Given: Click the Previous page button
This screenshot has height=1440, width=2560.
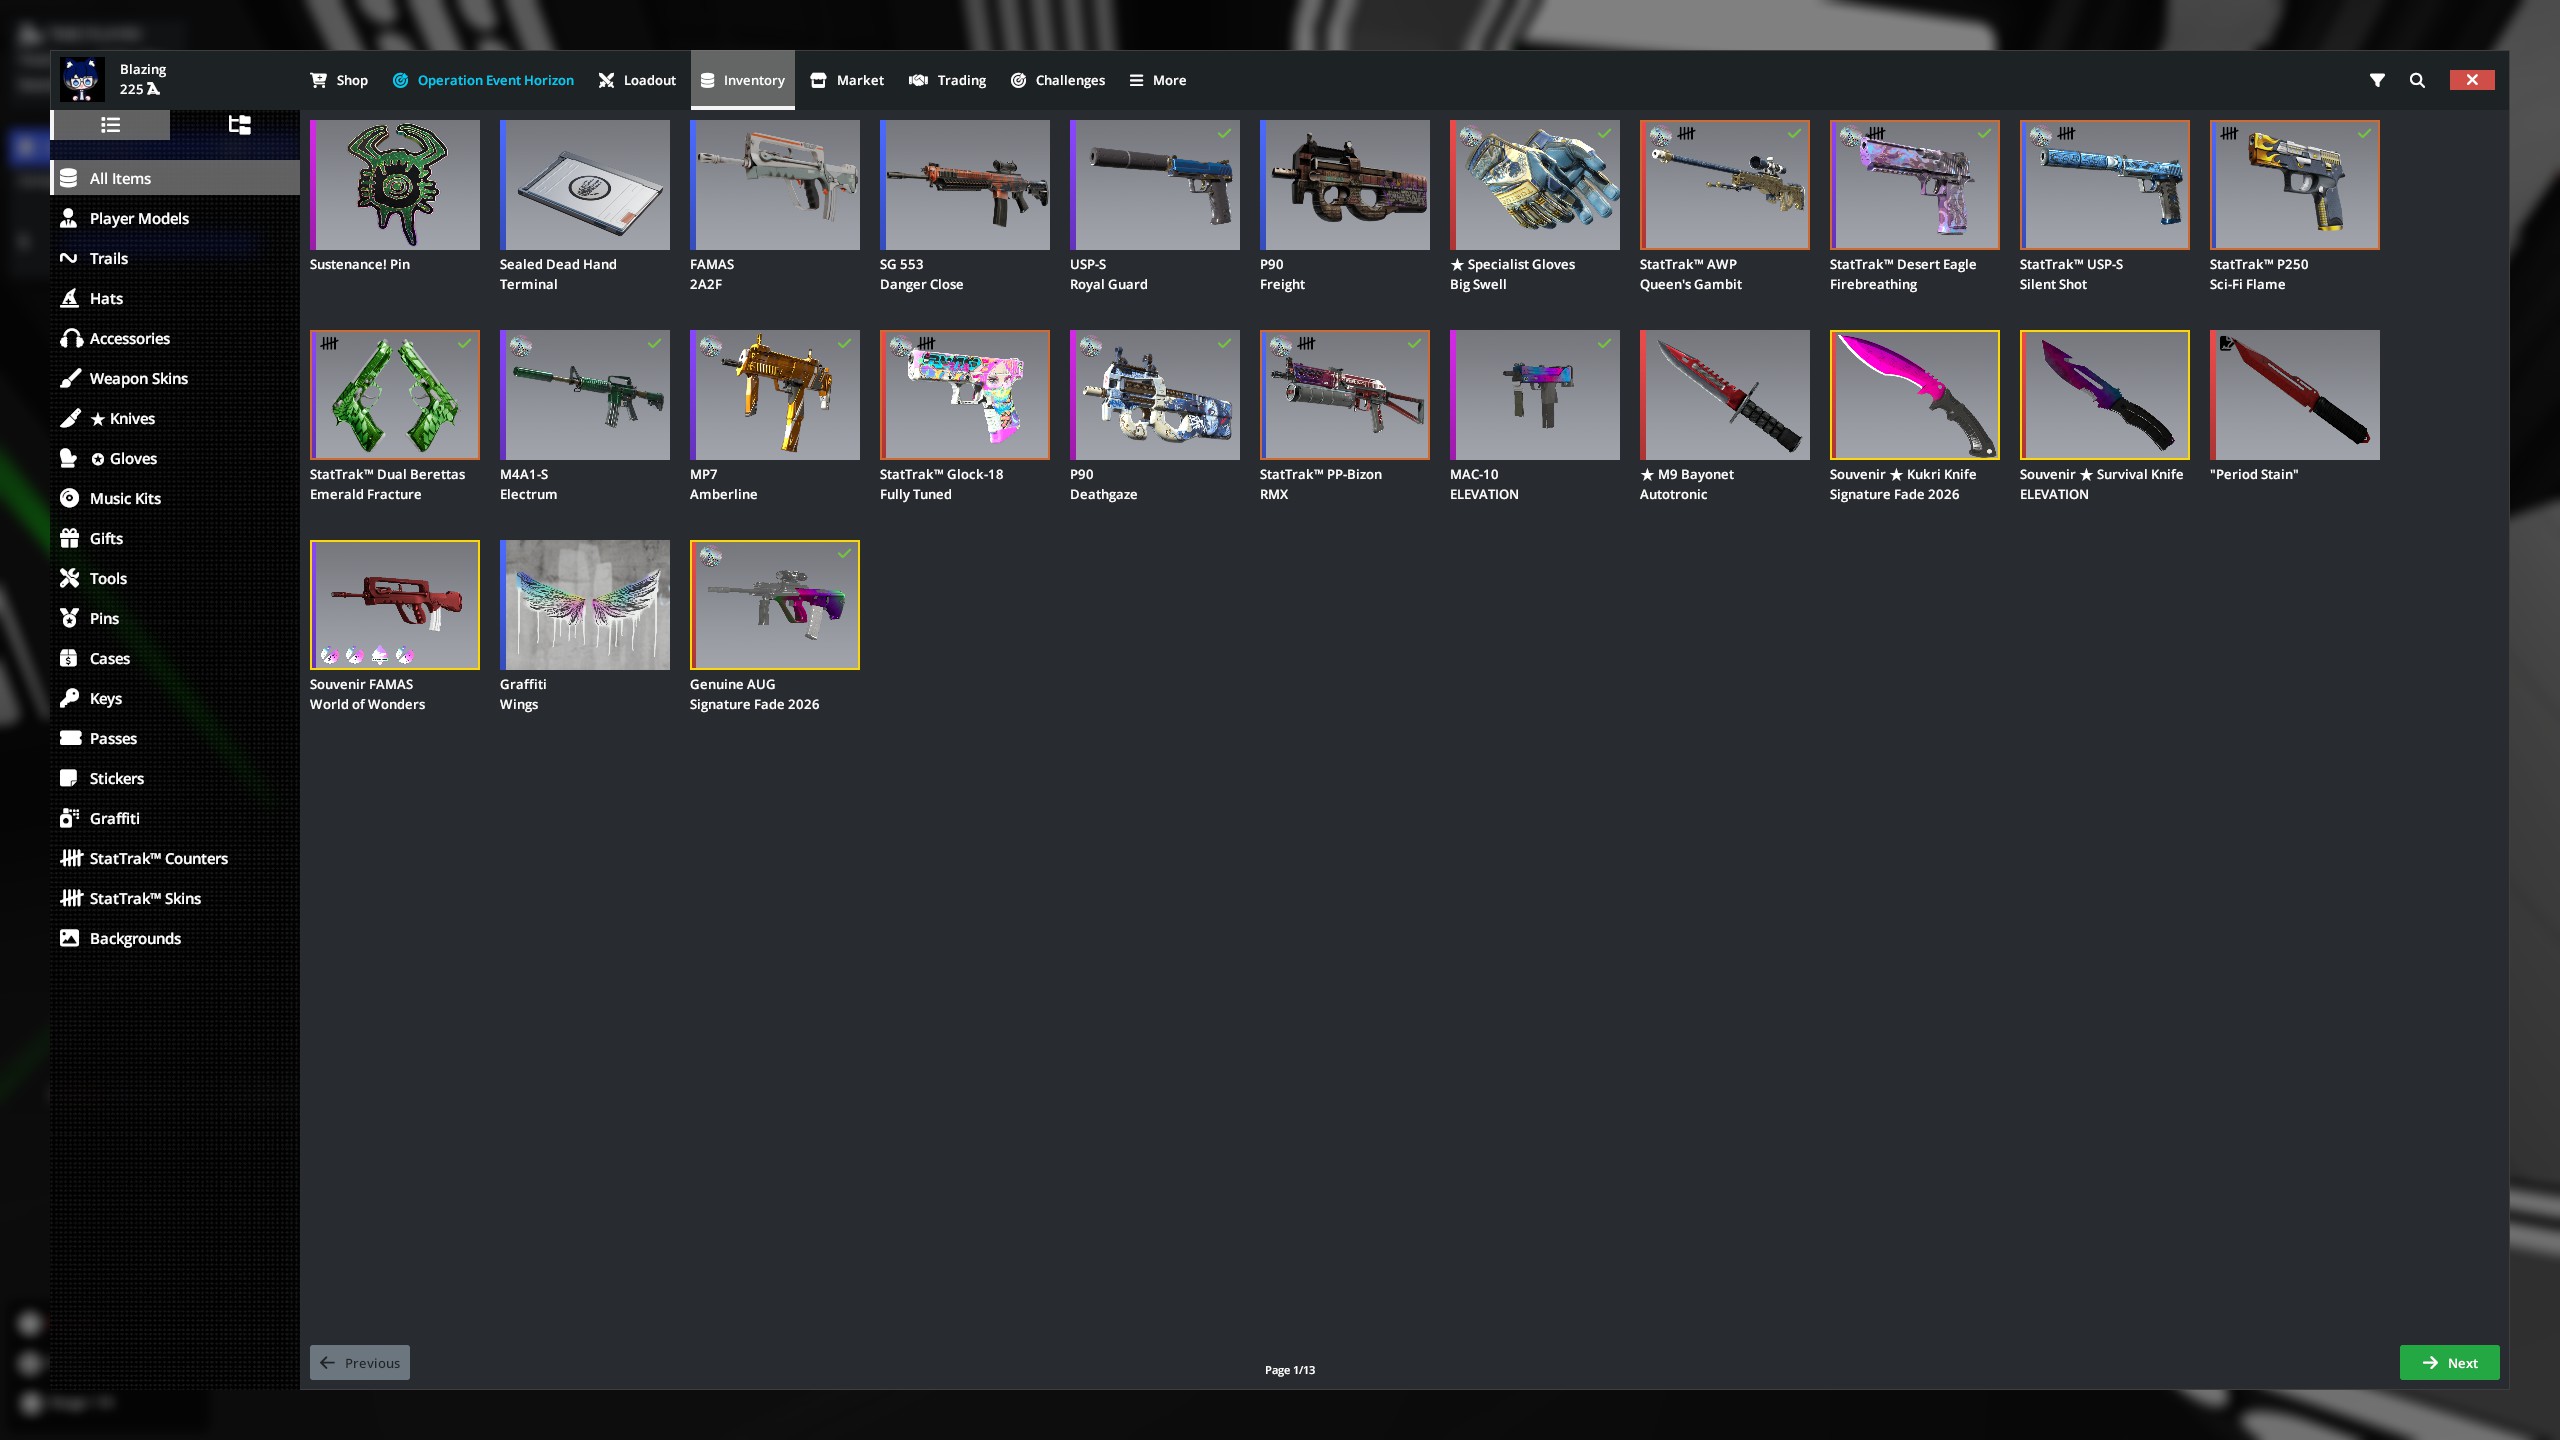Looking at the screenshot, I should tap(360, 1363).
